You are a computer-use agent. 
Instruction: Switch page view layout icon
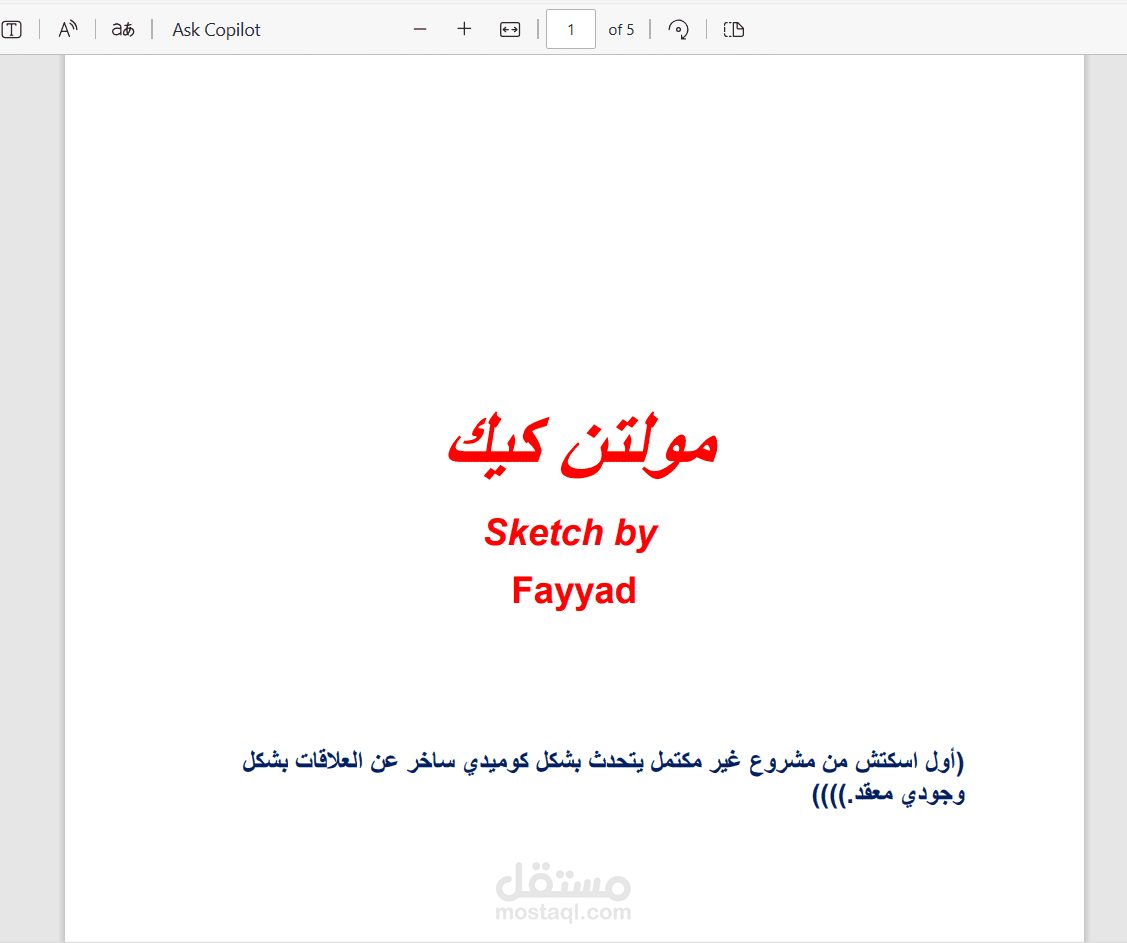tap(734, 29)
